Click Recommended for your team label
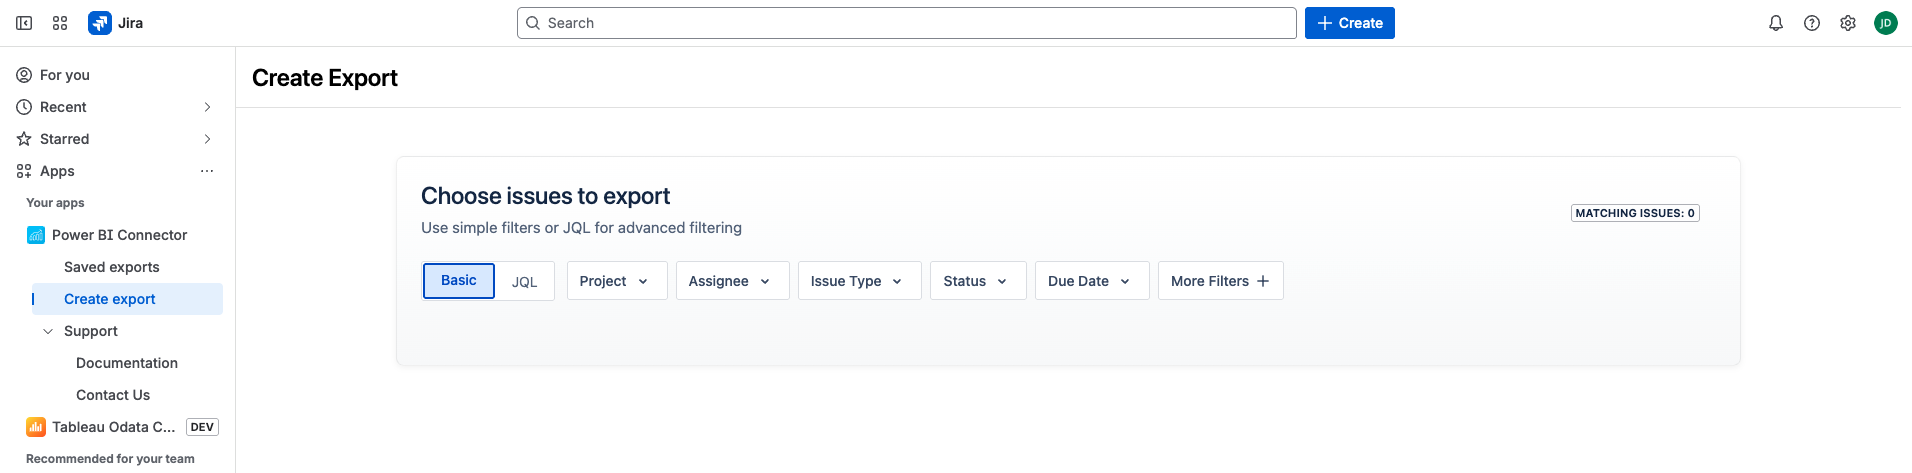This screenshot has height=473, width=1912. pos(110,459)
